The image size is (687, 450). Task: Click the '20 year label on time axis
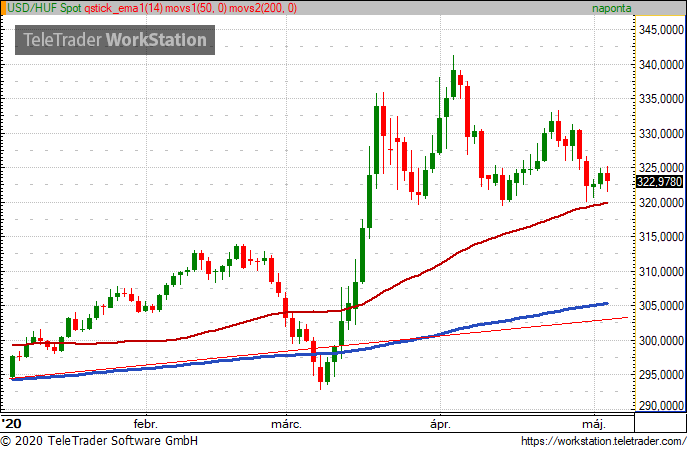pyautogui.click(x=11, y=424)
